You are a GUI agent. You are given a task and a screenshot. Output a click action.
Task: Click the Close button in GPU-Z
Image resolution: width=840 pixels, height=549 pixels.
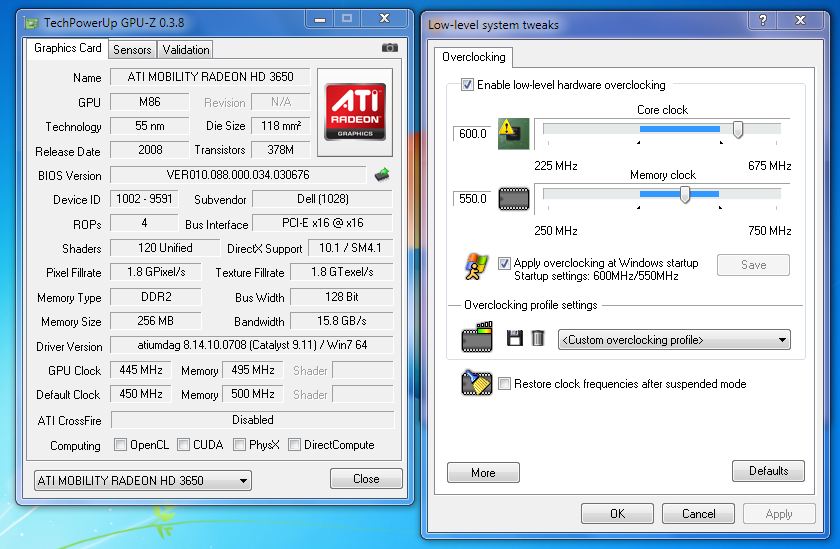(366, 479)
